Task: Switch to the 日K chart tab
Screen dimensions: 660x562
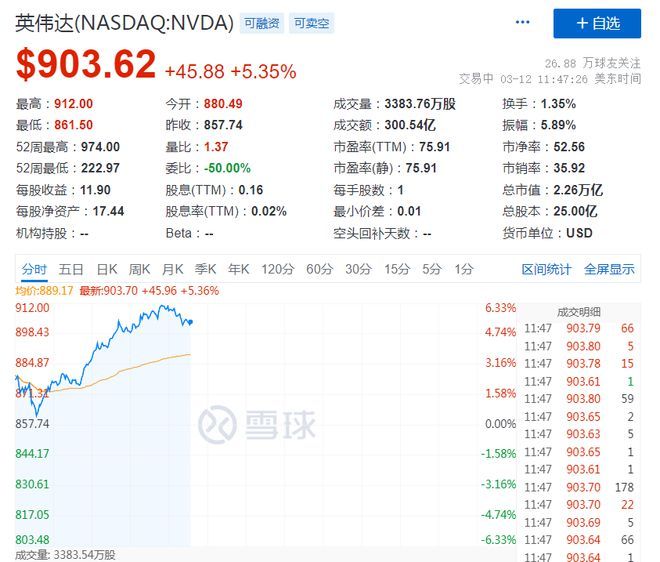Action: pyautogui.click(x=107, y=269)
